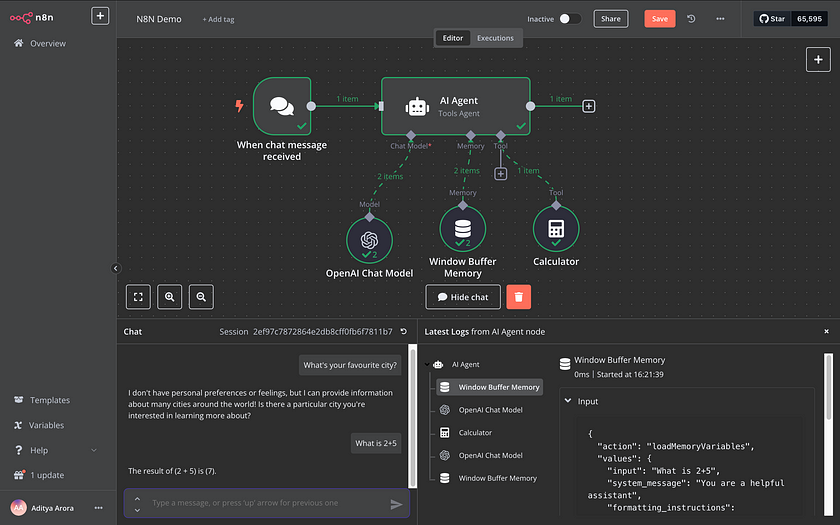Viewport: 840px width, 525px height.
Task: Select first OpenAI Chat Model log entry
Action: point(490,410)
